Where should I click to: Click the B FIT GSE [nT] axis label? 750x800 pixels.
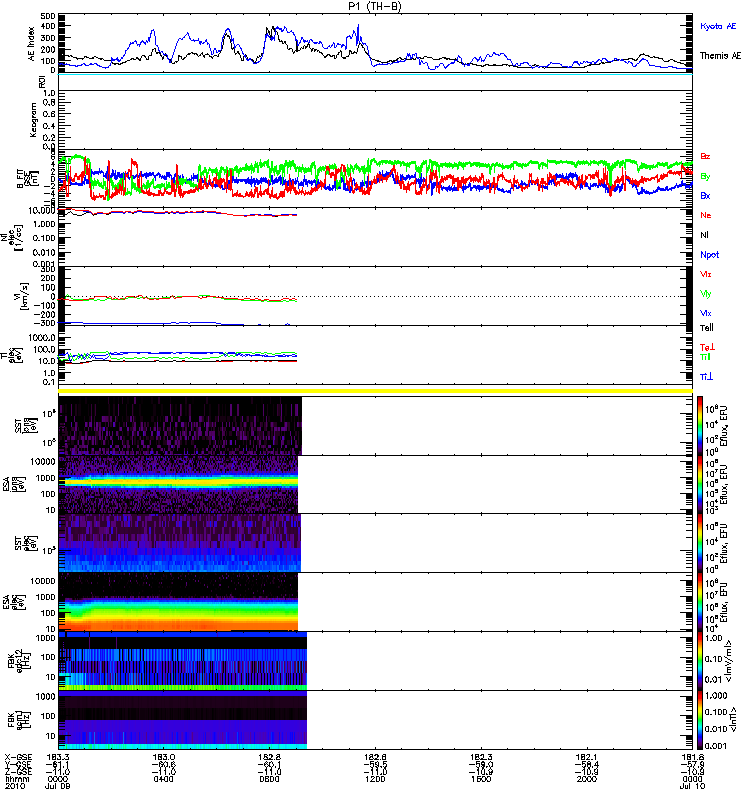point(28,179)
